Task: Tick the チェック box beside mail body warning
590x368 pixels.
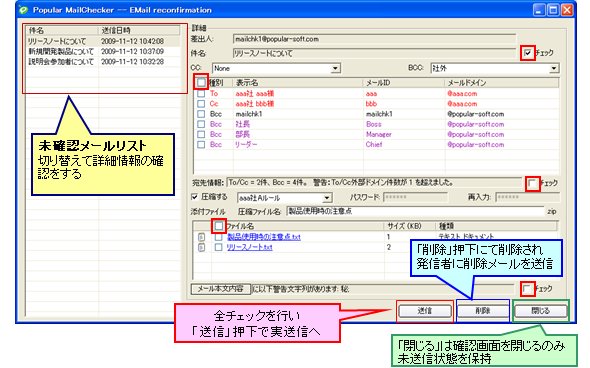Action: [527, 289]
